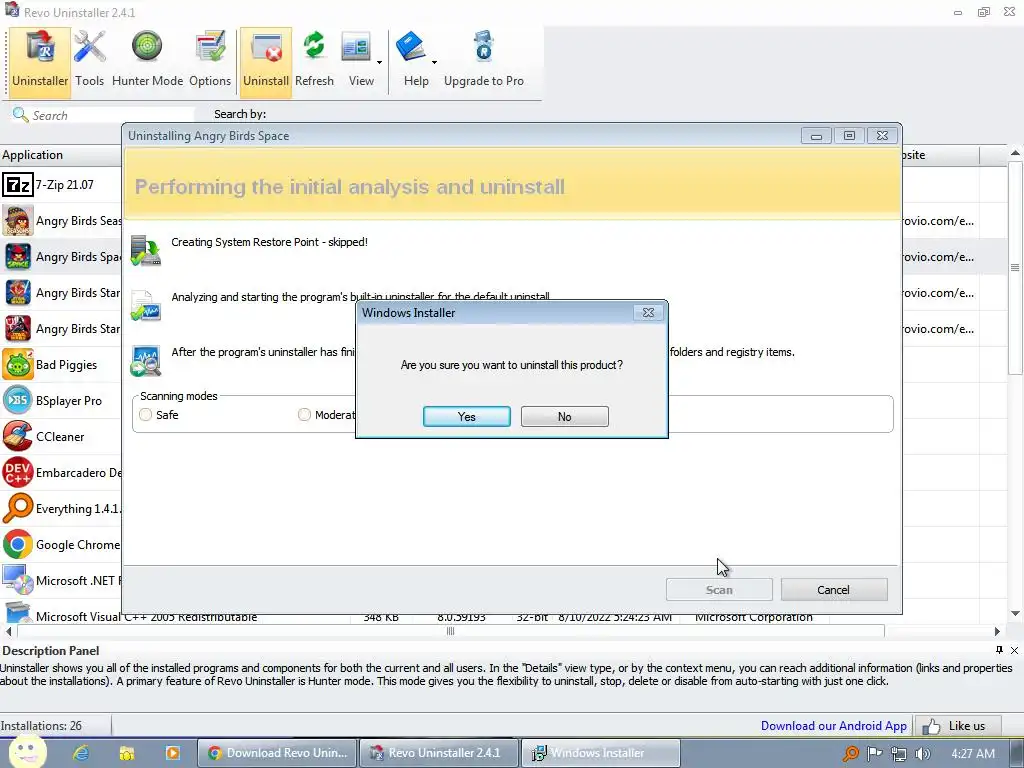Cancel the Angry Birds Space uninstall
This screenshot has height=768, width=1024.
(834, 590)
